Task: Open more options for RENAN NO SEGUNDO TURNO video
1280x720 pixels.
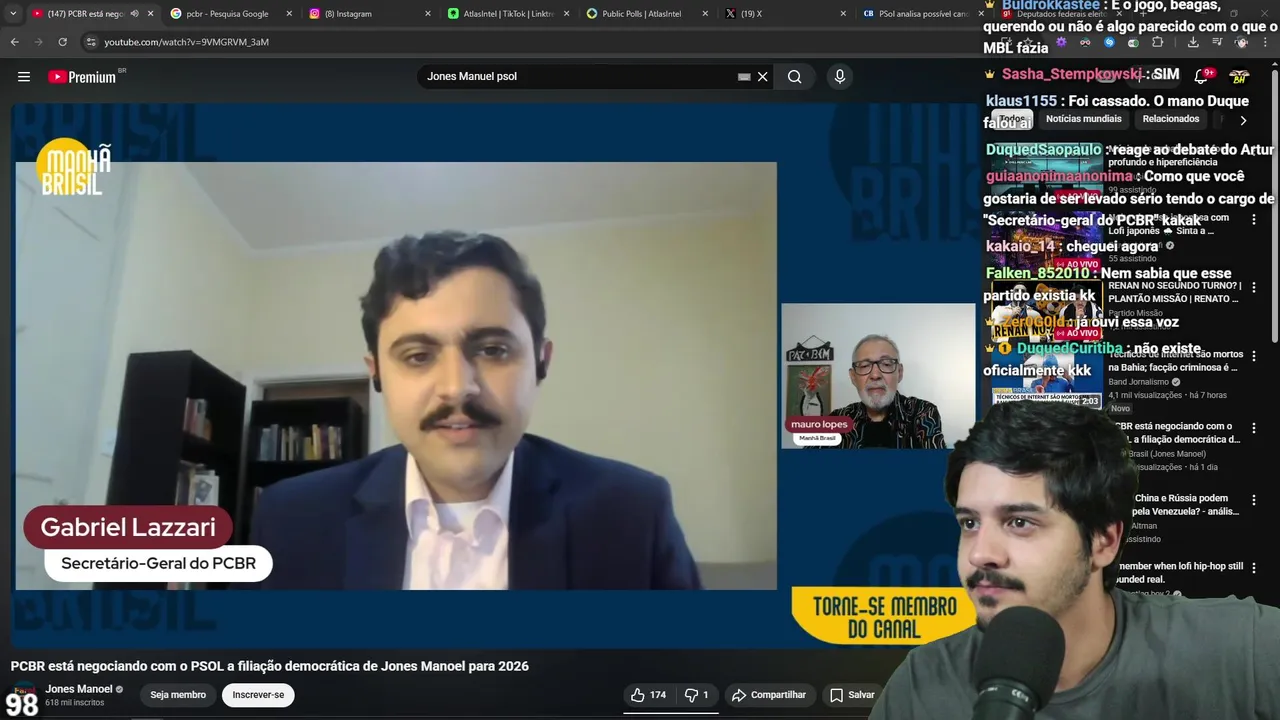Action: (x=1254, y=288)
